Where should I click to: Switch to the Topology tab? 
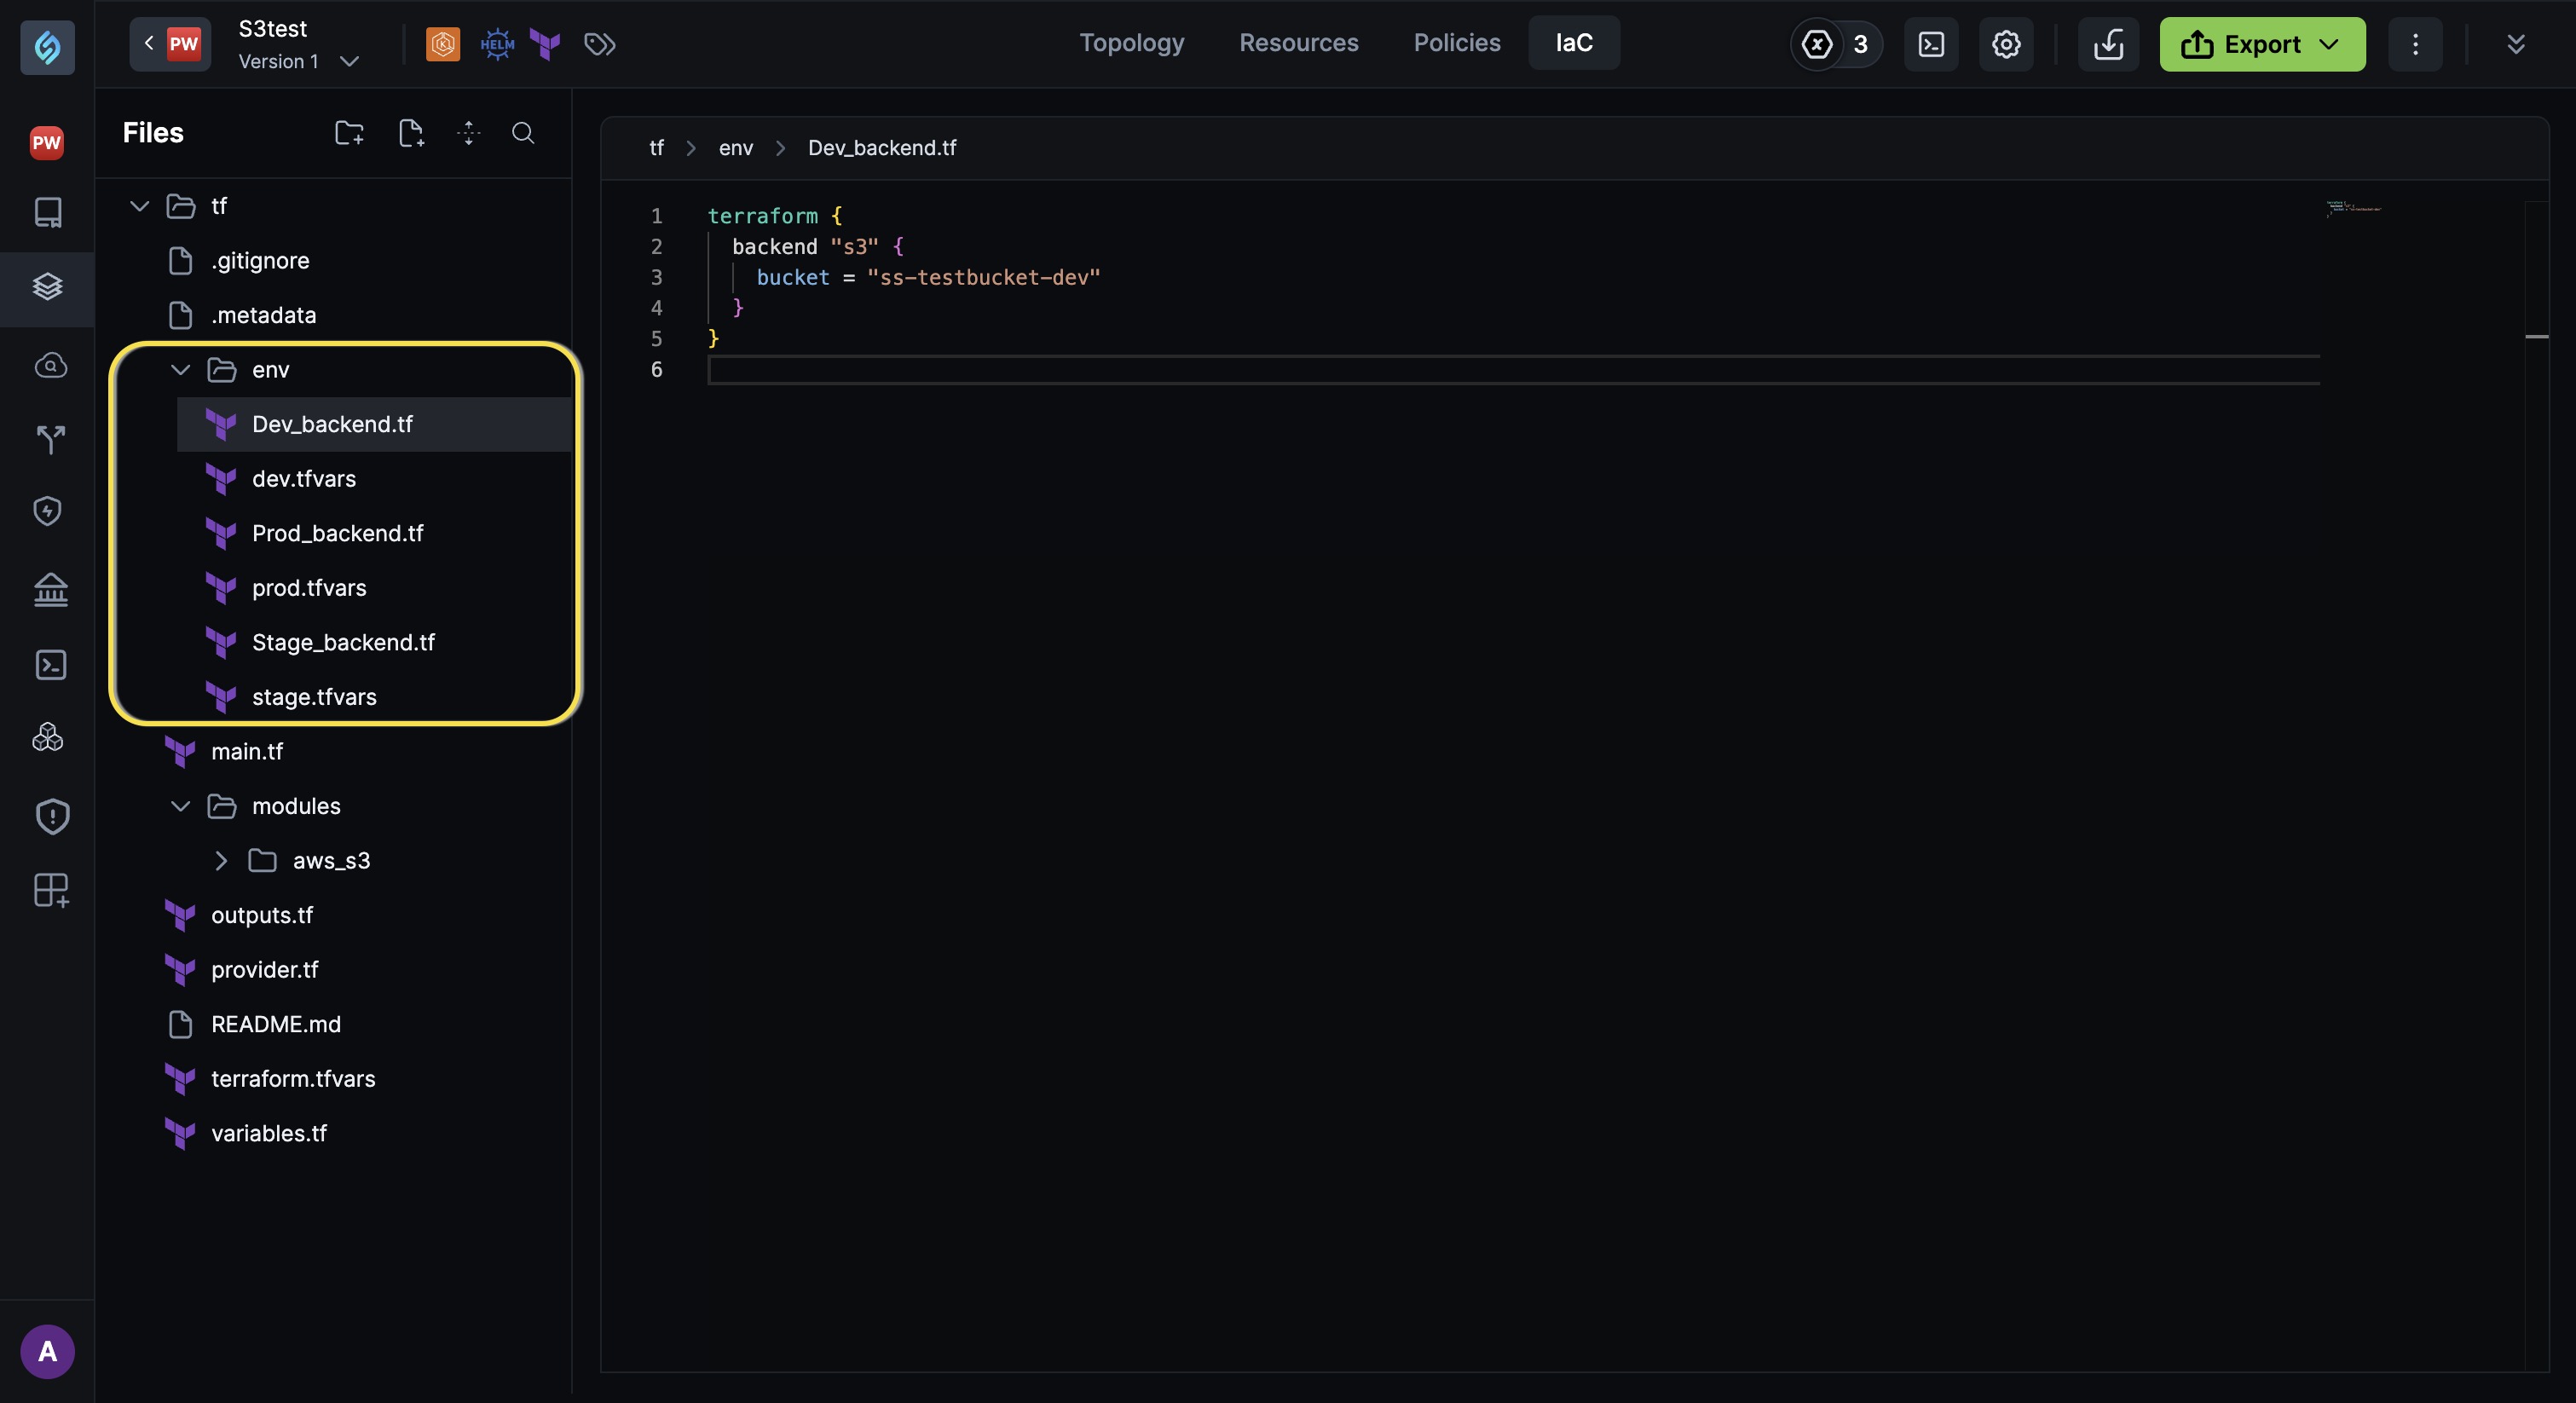[1131, 42]
